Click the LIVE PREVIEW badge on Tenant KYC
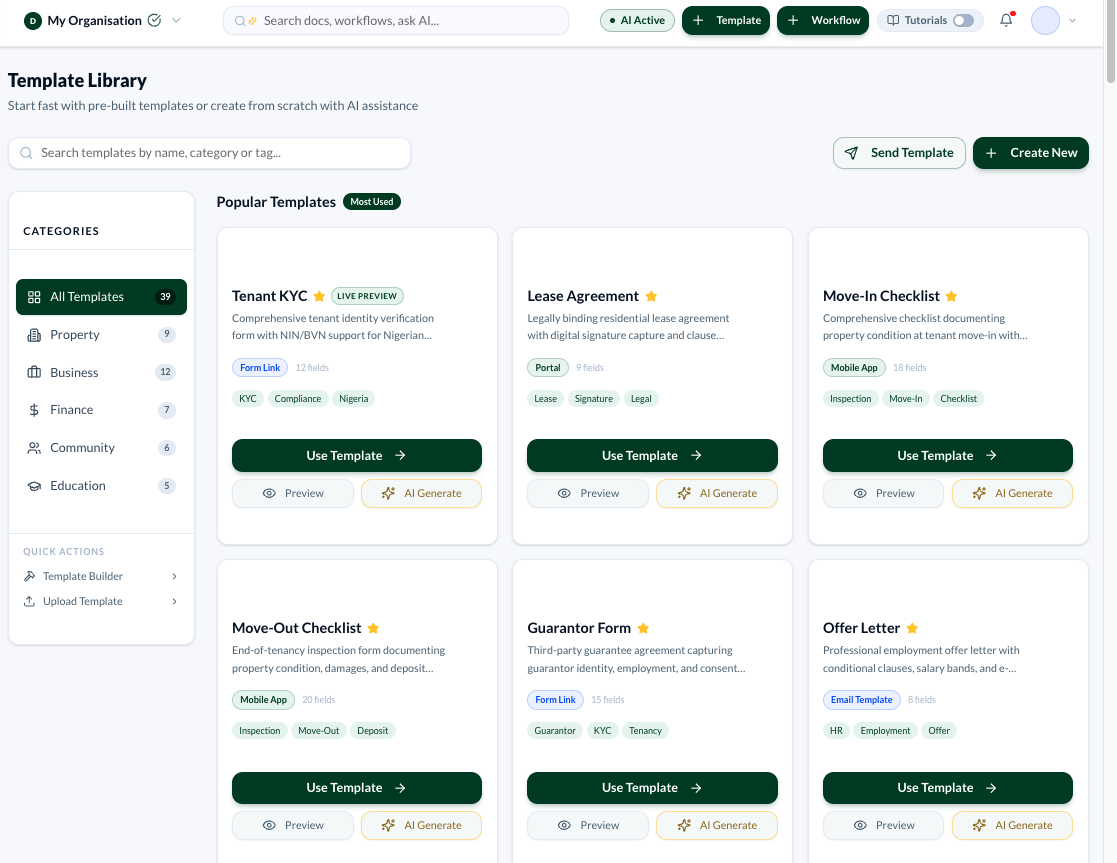Viewport: 1117px width, 863px height. (x=367, y=296)
